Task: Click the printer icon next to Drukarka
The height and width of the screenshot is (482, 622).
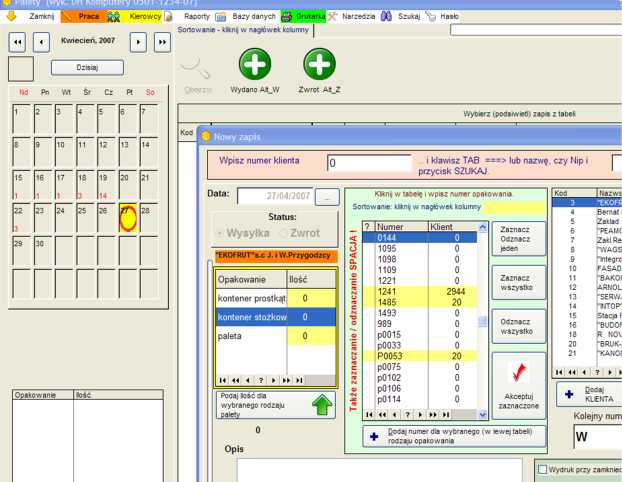Action: pos(286,17)
